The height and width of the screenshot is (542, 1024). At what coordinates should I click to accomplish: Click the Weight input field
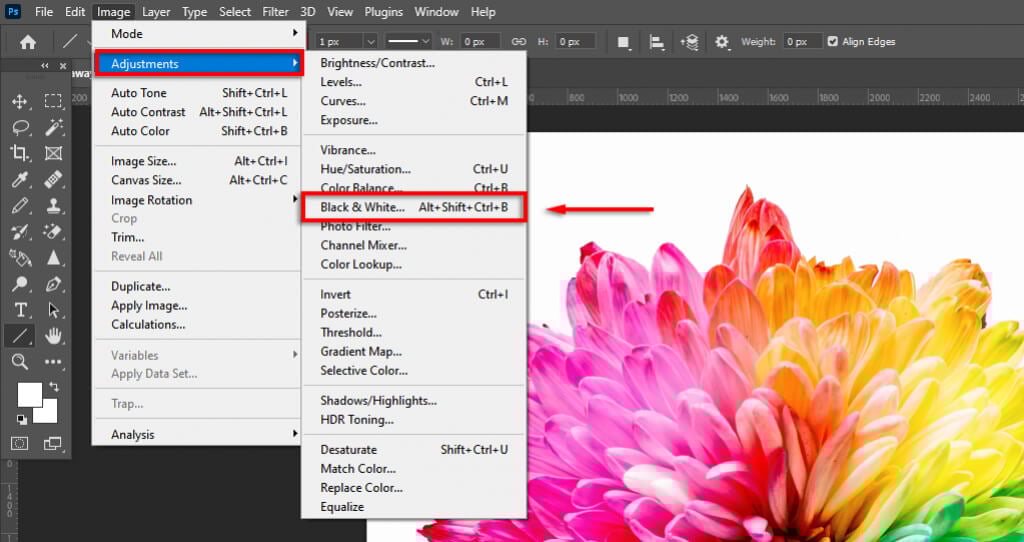click(802, 42)
